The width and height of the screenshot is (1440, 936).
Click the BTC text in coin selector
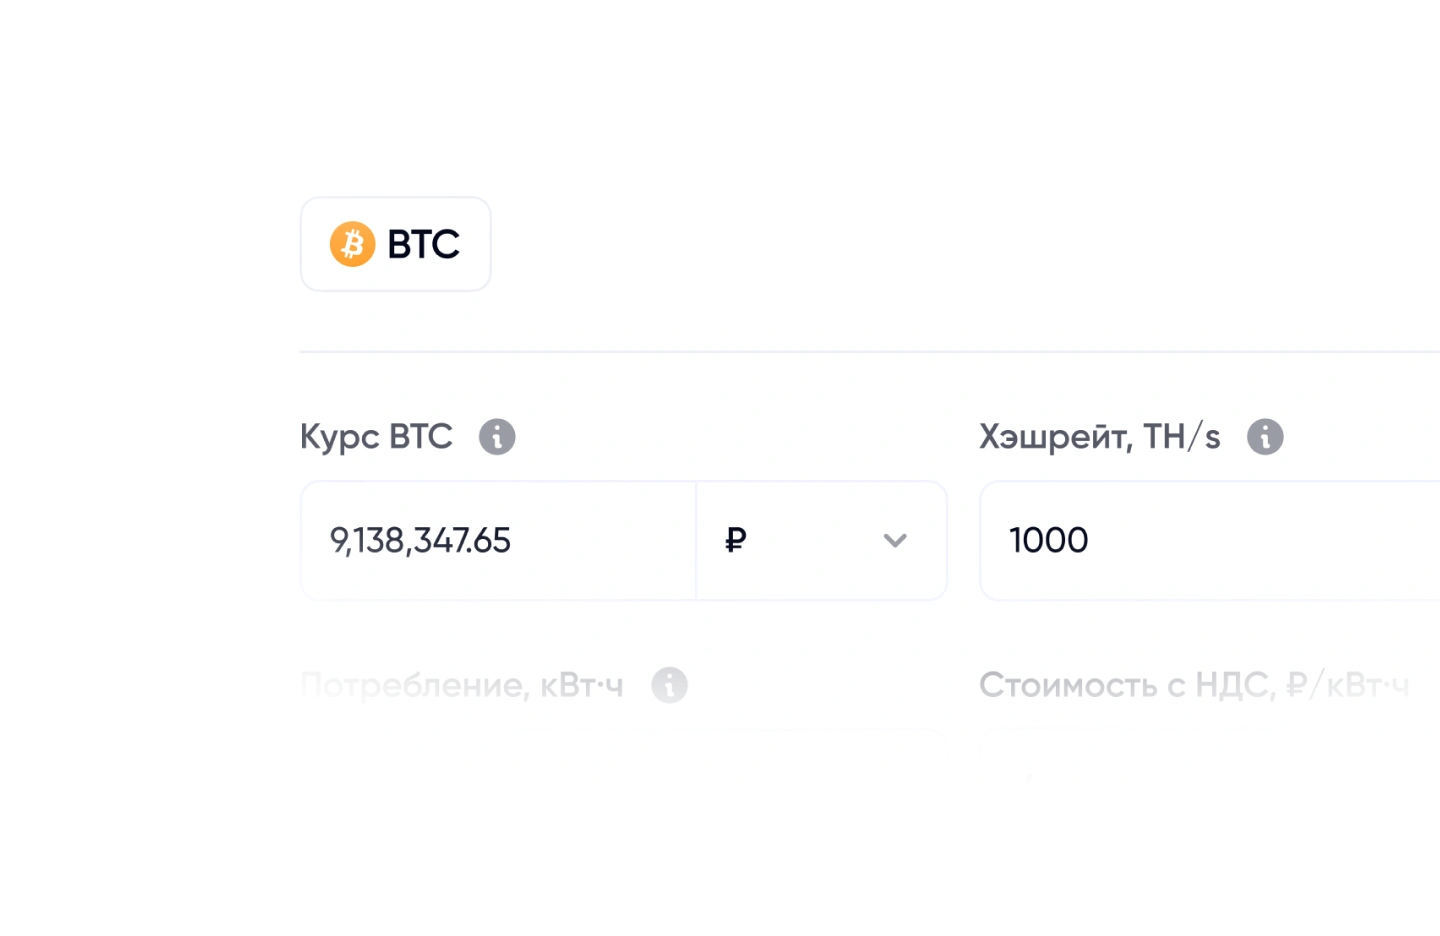click(x=423, y=244)
